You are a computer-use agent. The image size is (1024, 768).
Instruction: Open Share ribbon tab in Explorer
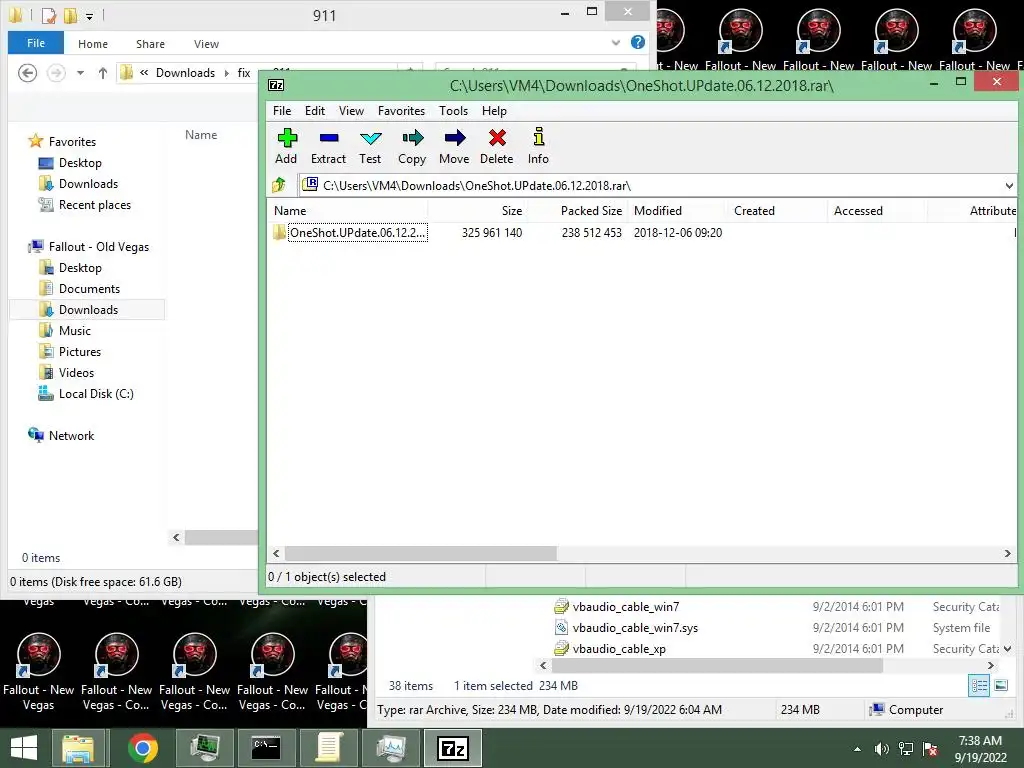[x=150, y=44]
